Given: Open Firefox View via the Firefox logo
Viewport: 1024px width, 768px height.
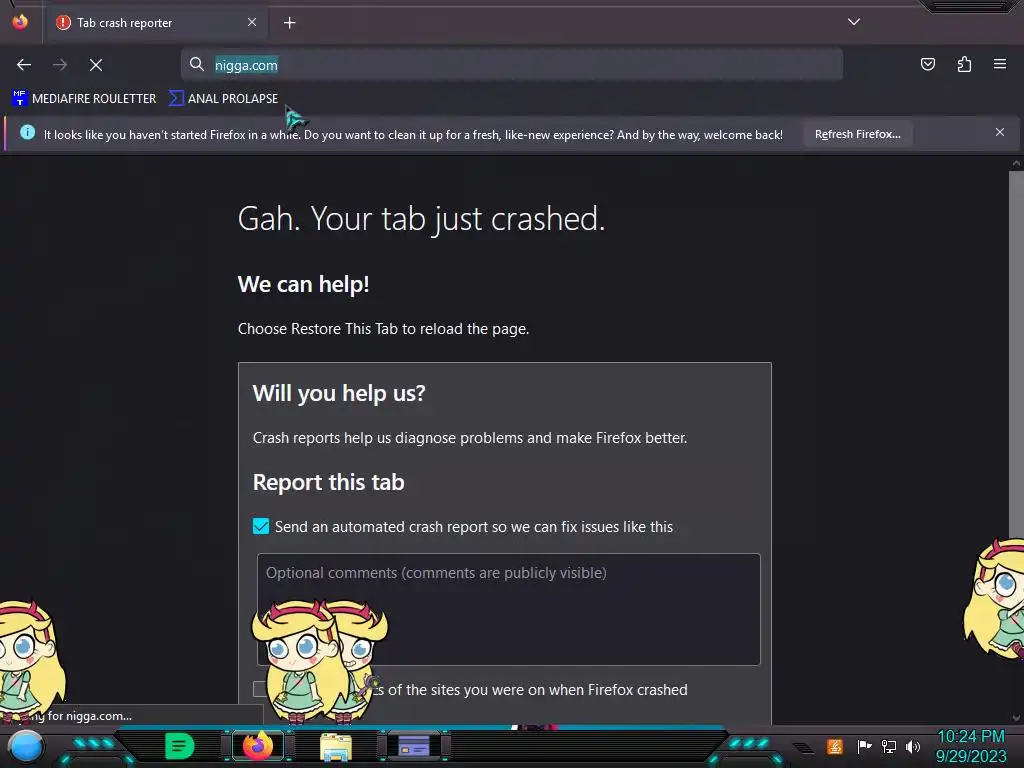Looking at the screenshot, I should click(x=20, y=22).
